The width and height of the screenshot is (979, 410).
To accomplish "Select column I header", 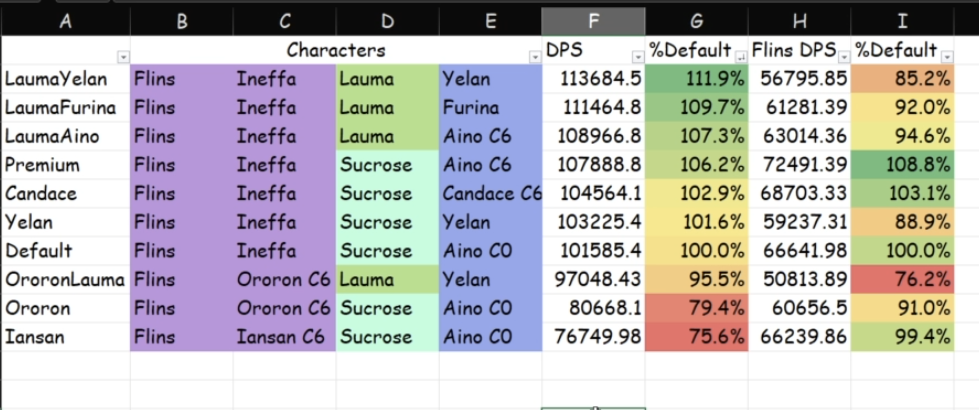I will 902,22.
